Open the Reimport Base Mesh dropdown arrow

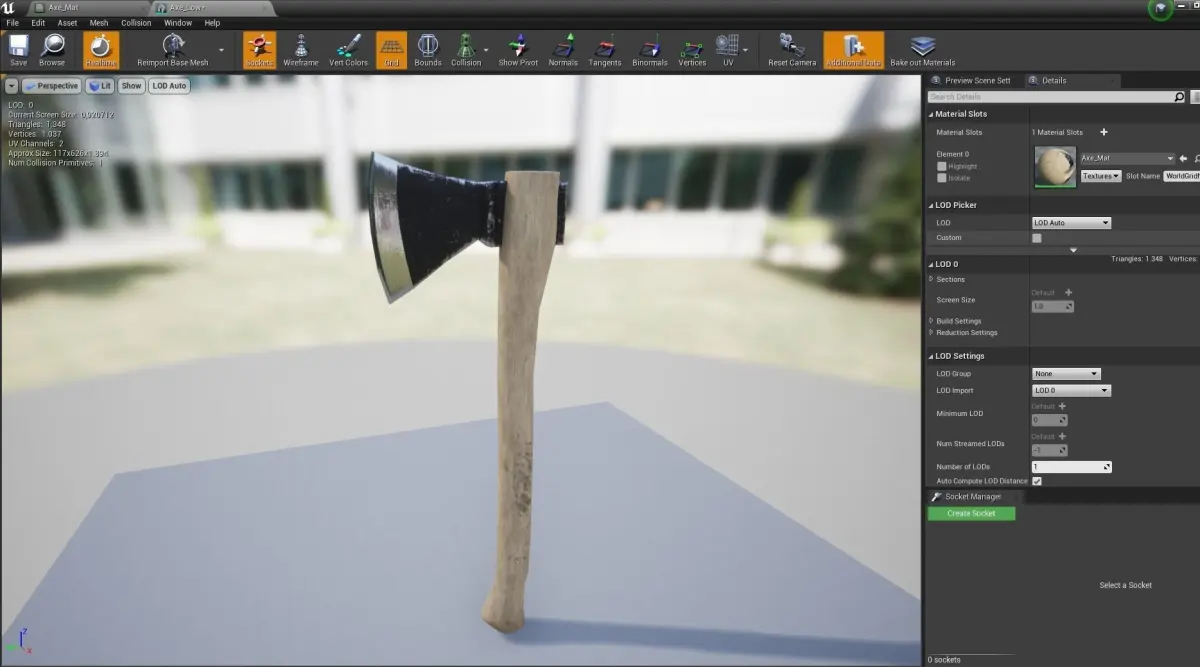coord(220,50)
